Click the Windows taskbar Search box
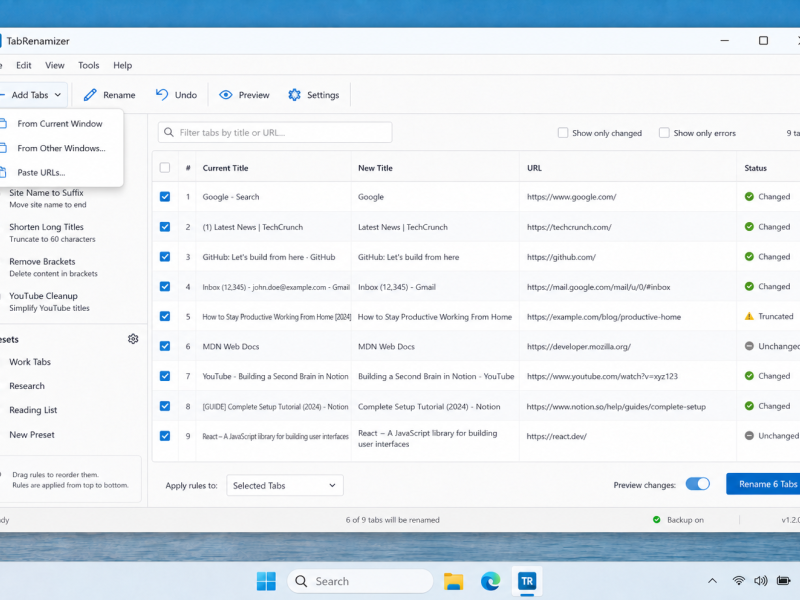800x600 pixels. tap(360, 581)
